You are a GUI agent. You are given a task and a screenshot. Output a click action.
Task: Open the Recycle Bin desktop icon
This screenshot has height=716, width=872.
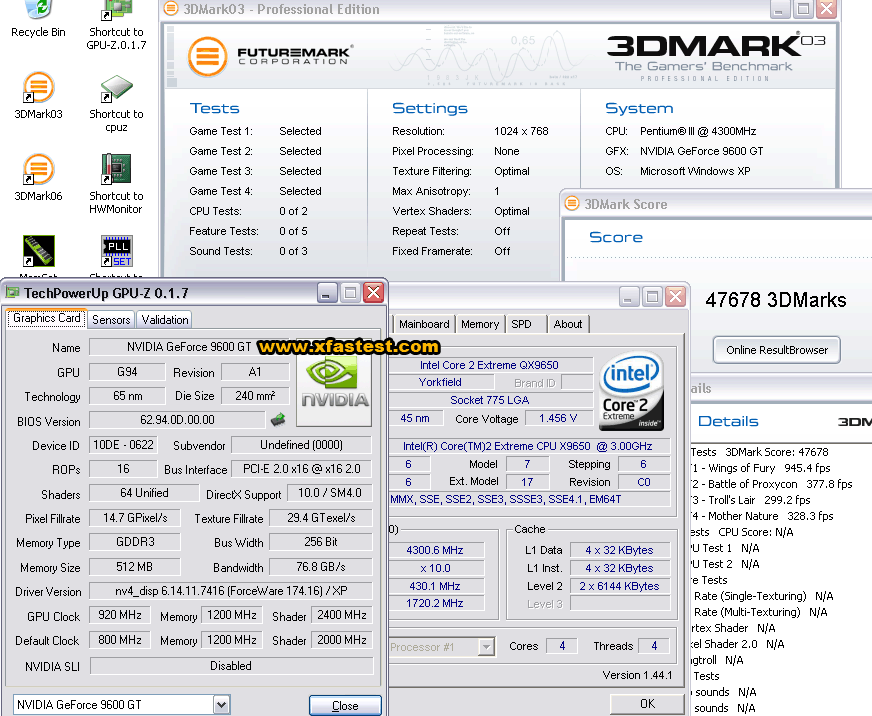(38, 10)
